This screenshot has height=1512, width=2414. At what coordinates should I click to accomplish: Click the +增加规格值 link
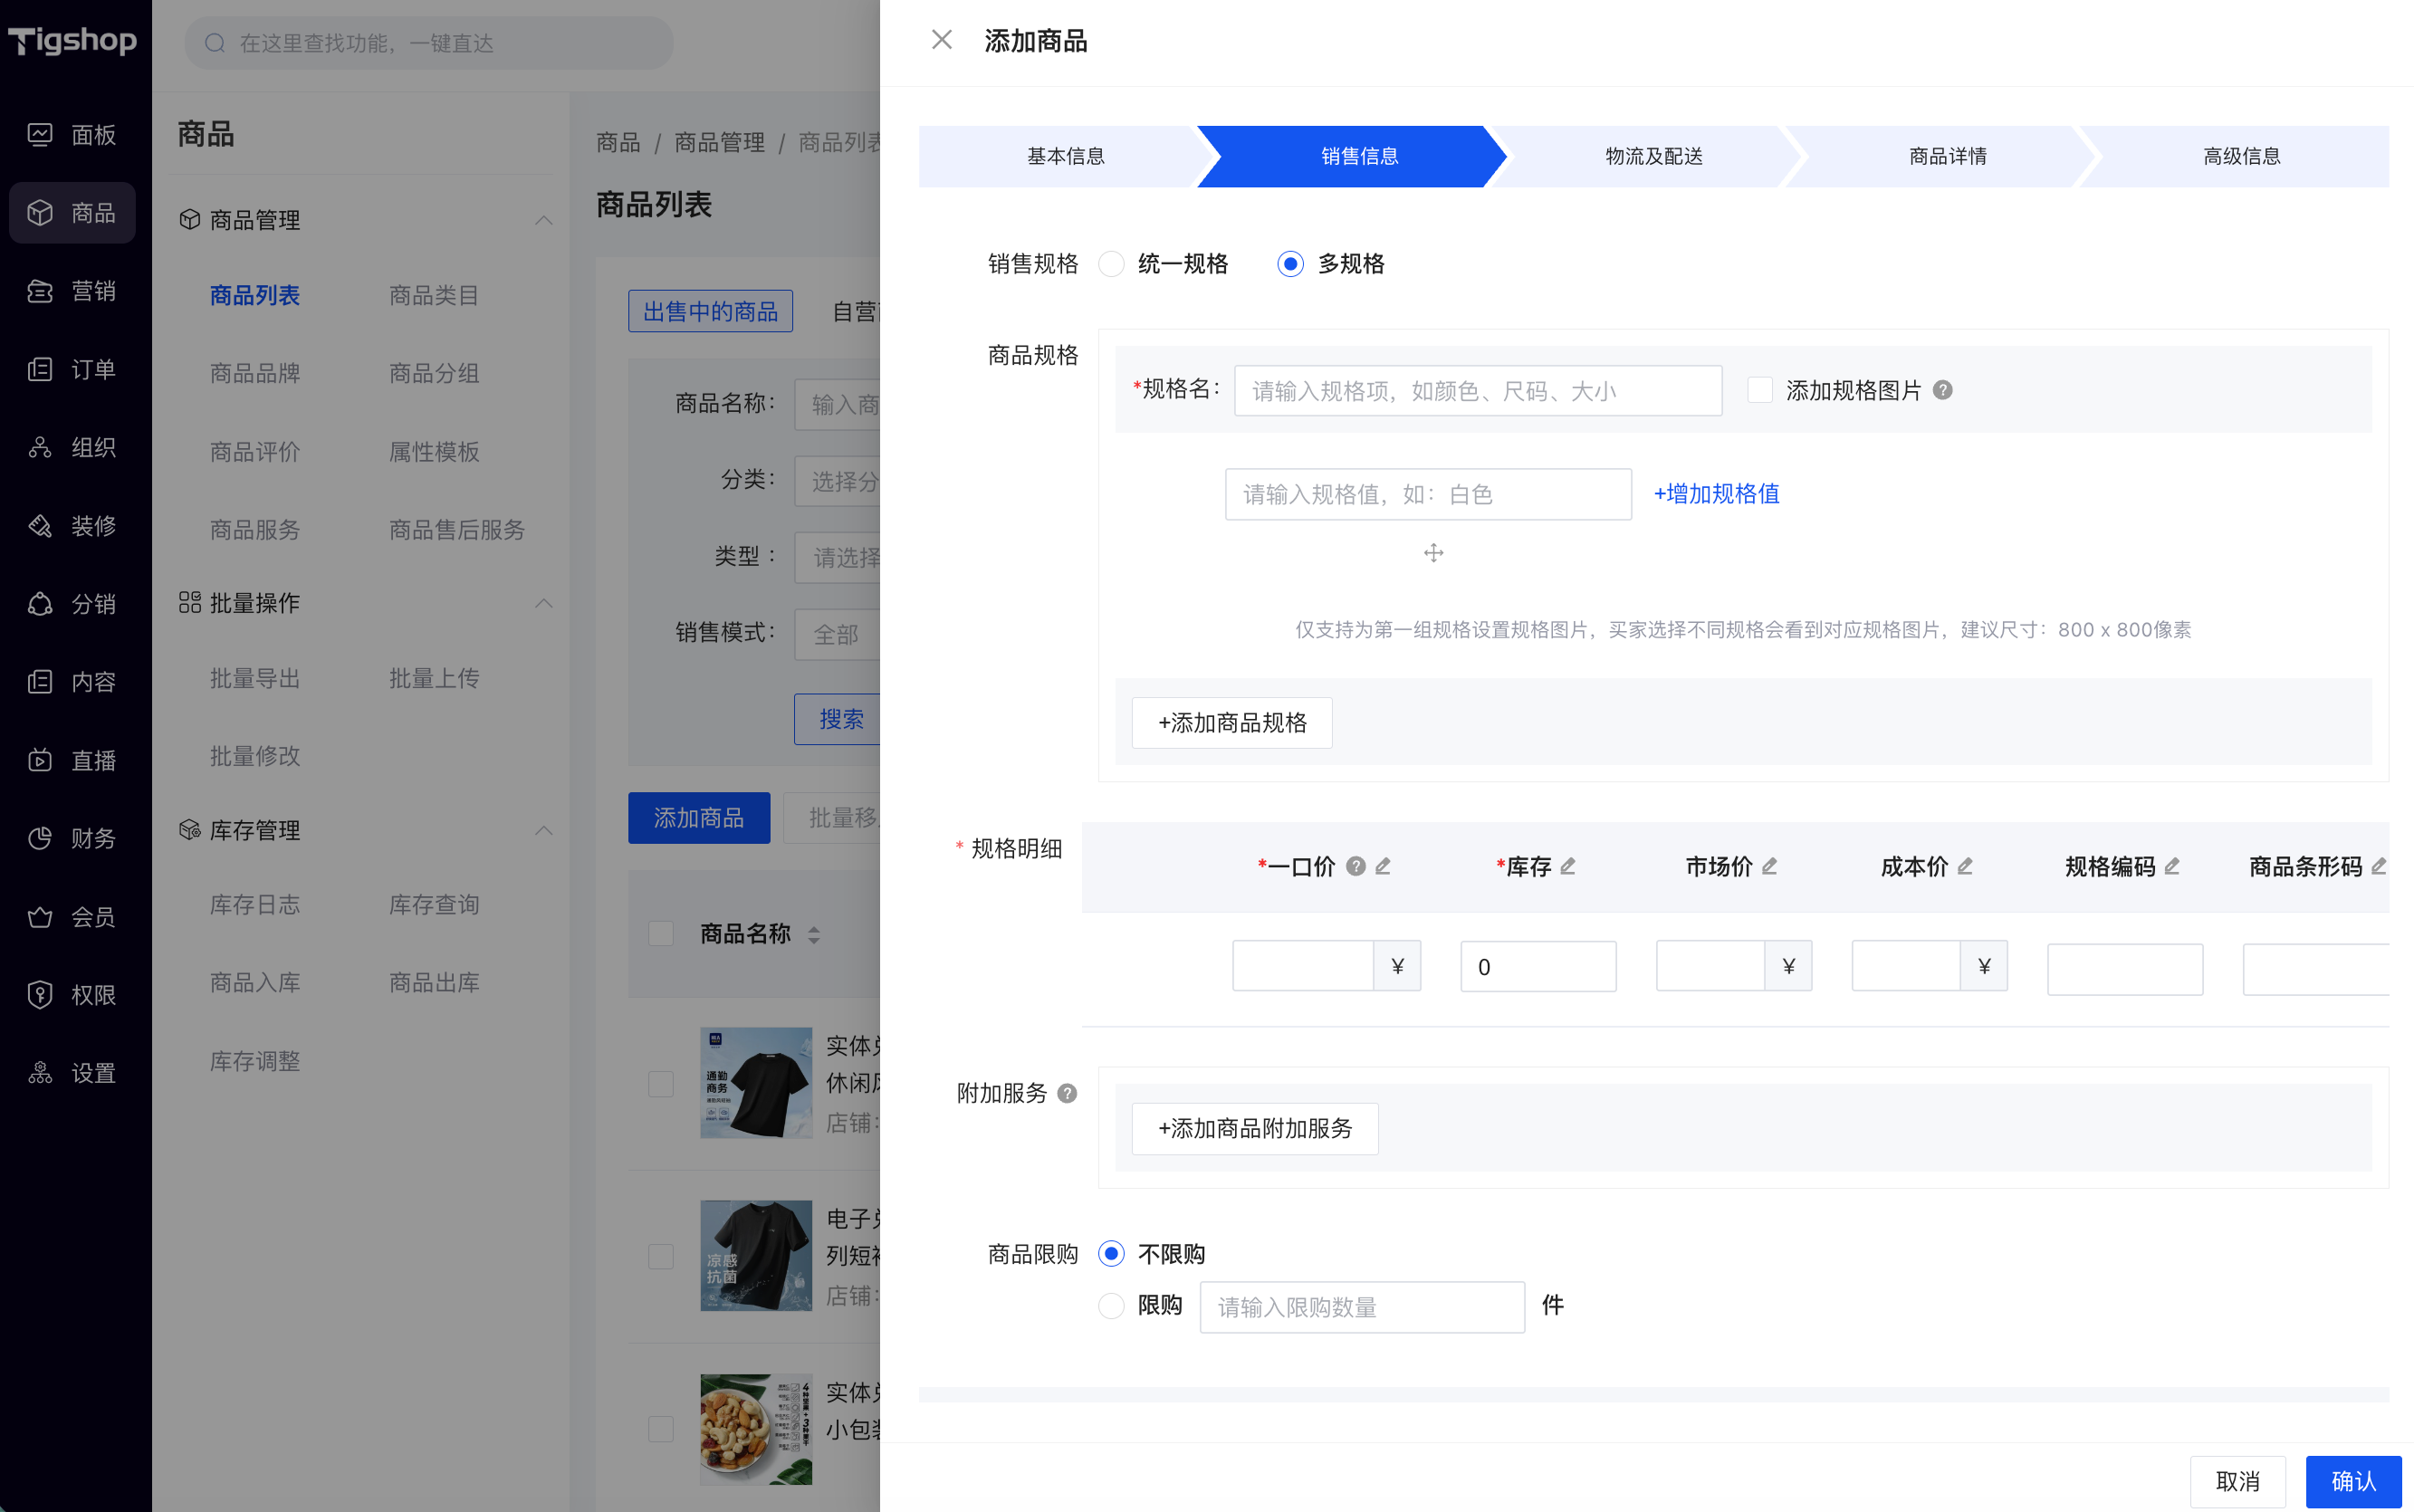[x=1716, y=494]
